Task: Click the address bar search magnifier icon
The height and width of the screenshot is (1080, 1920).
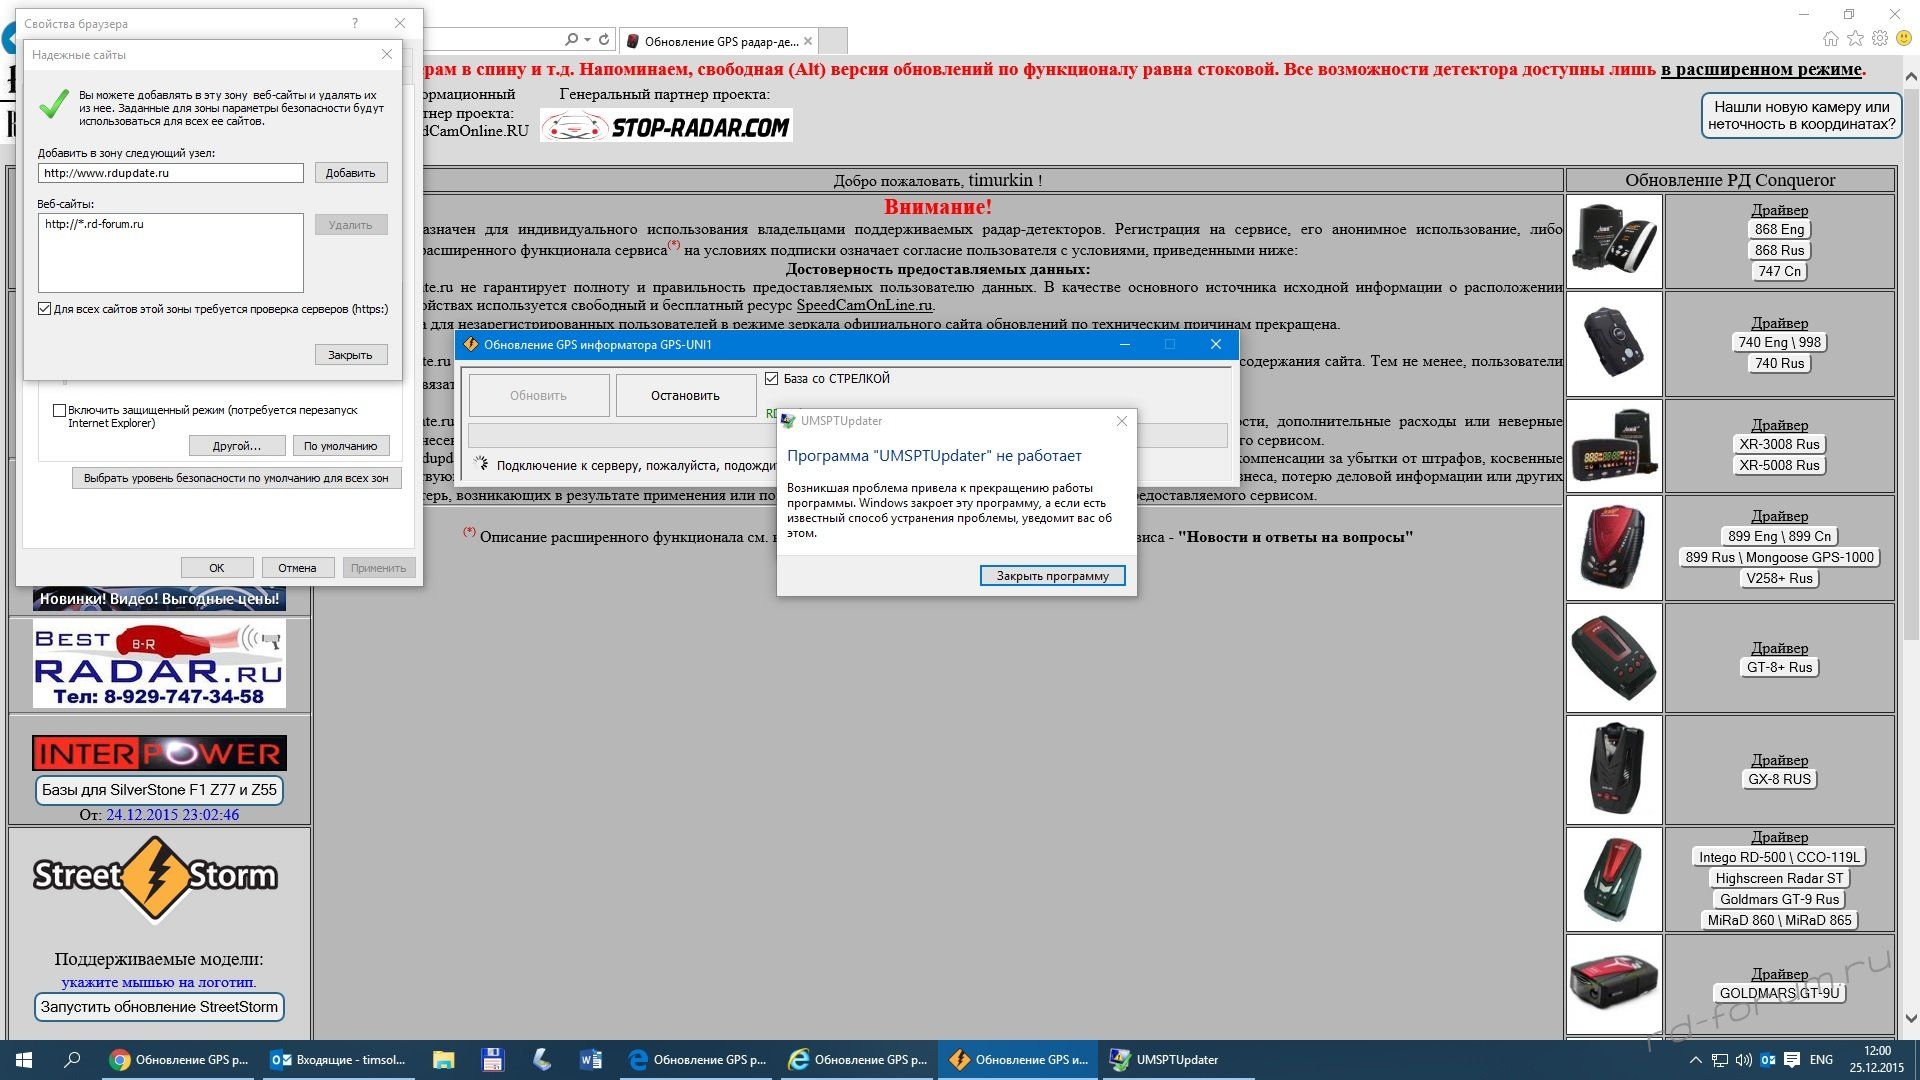Action: [571, 40]
